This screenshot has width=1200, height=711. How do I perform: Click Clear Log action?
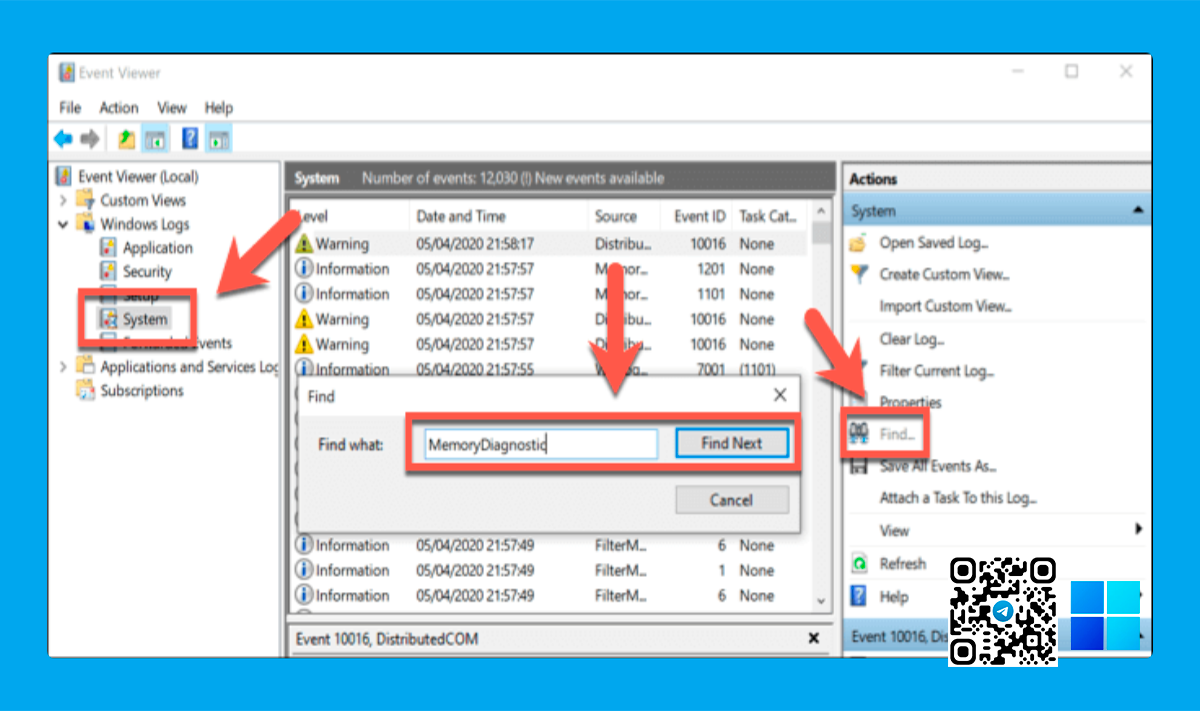912,339
